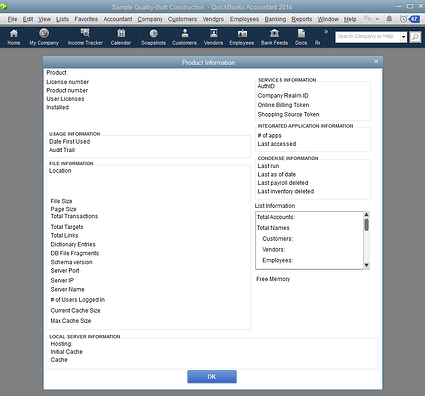Click the Total Transactions label

[x=74, y=216]
